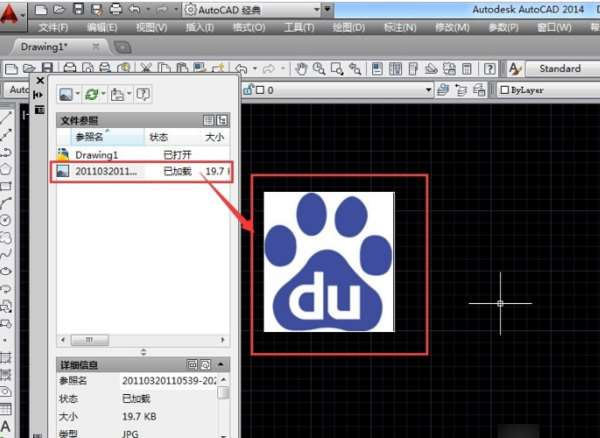Open the 标注(N) menu
The image size is (600, 438).
click(x=400, y=28)
